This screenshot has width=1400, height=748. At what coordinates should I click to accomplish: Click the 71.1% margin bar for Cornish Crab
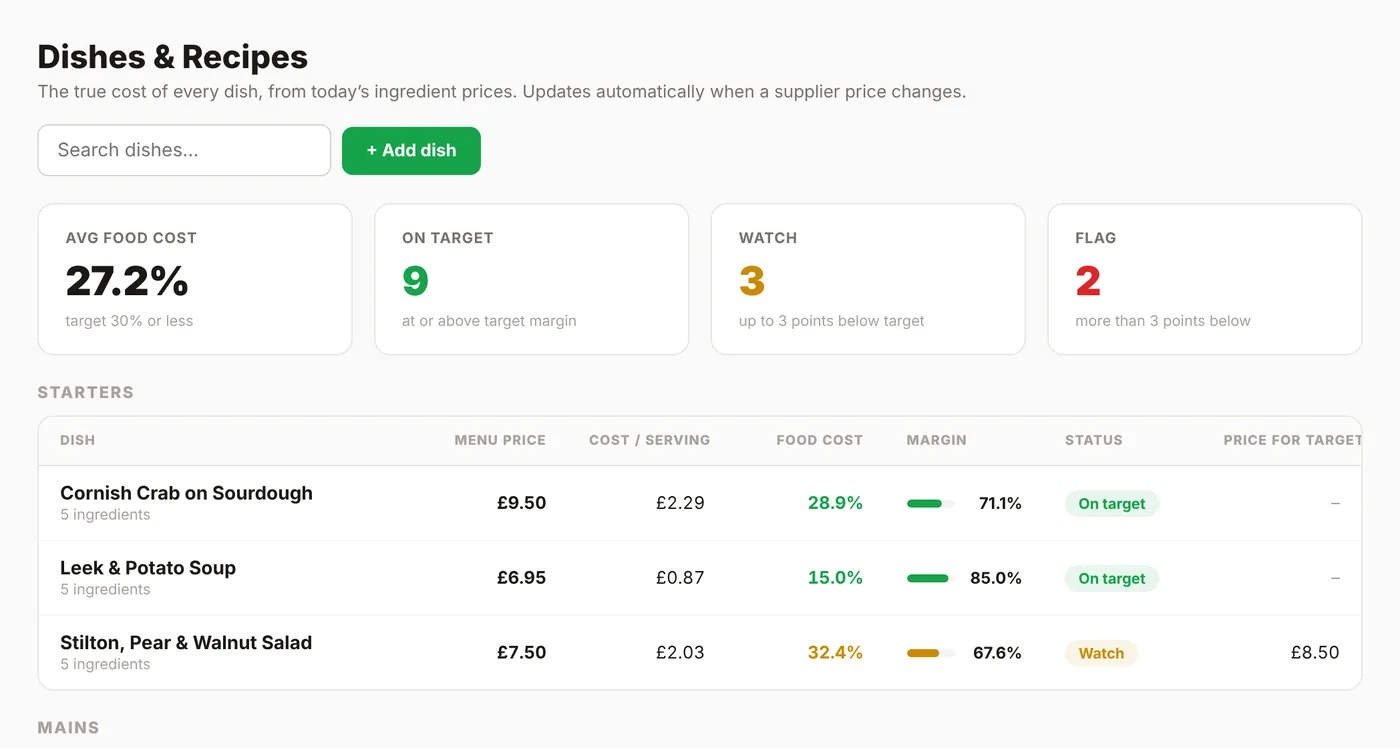[x=931, y=504]
